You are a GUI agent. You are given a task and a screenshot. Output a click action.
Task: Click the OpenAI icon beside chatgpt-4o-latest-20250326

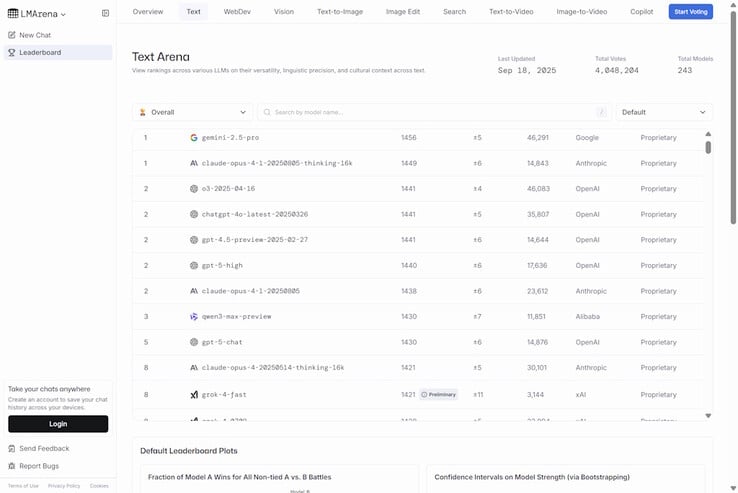tap(193, 214)
